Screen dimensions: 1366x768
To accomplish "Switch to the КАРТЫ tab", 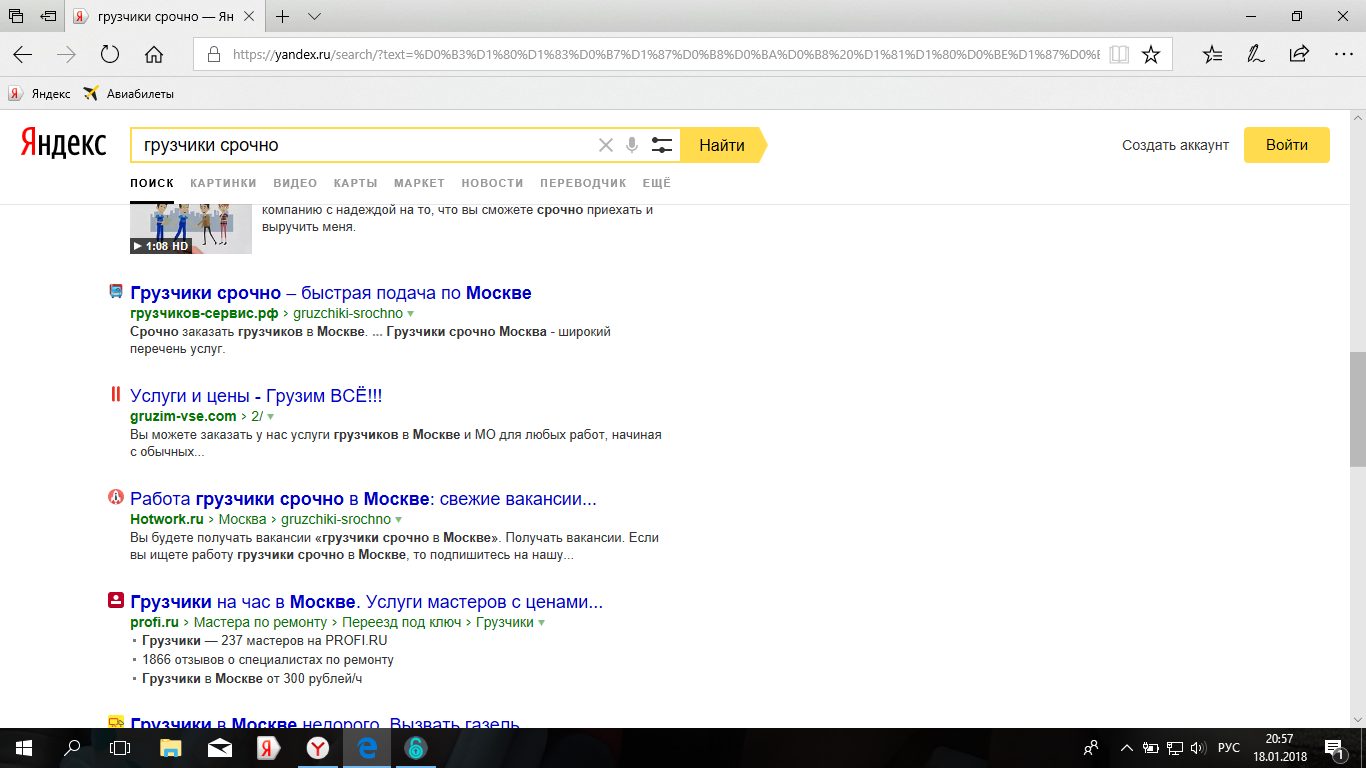I will coord(356,183).
